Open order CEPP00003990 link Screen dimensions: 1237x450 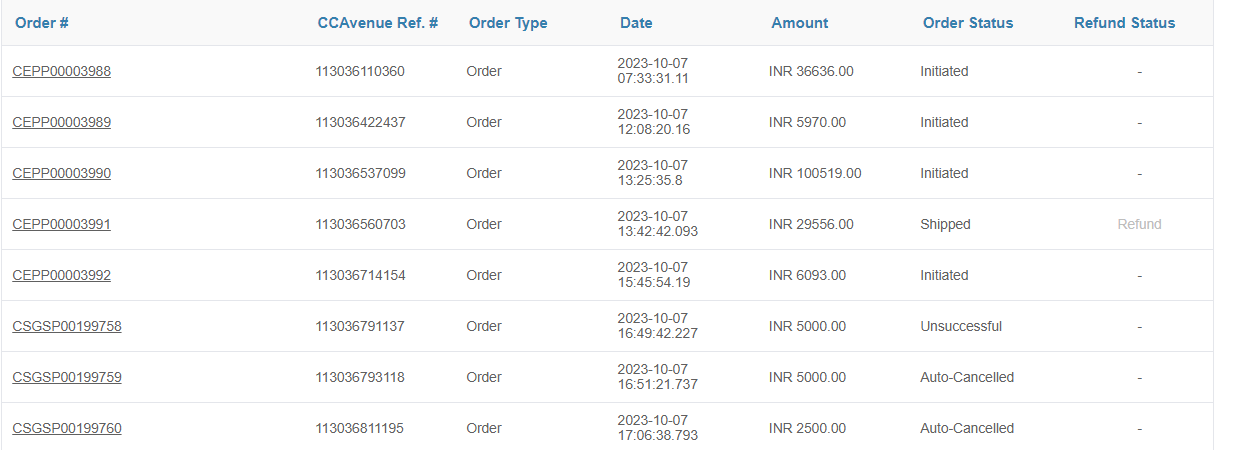61,173
